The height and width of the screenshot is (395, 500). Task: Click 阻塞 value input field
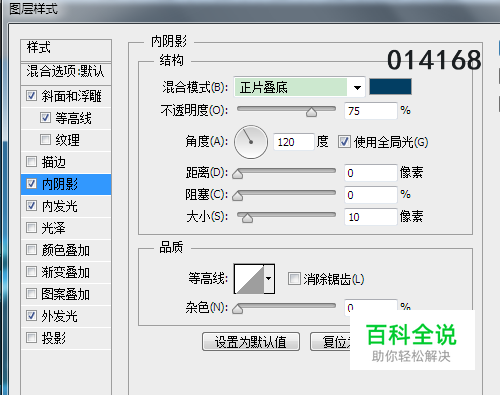pyautogui.click(x=371, y=195)
